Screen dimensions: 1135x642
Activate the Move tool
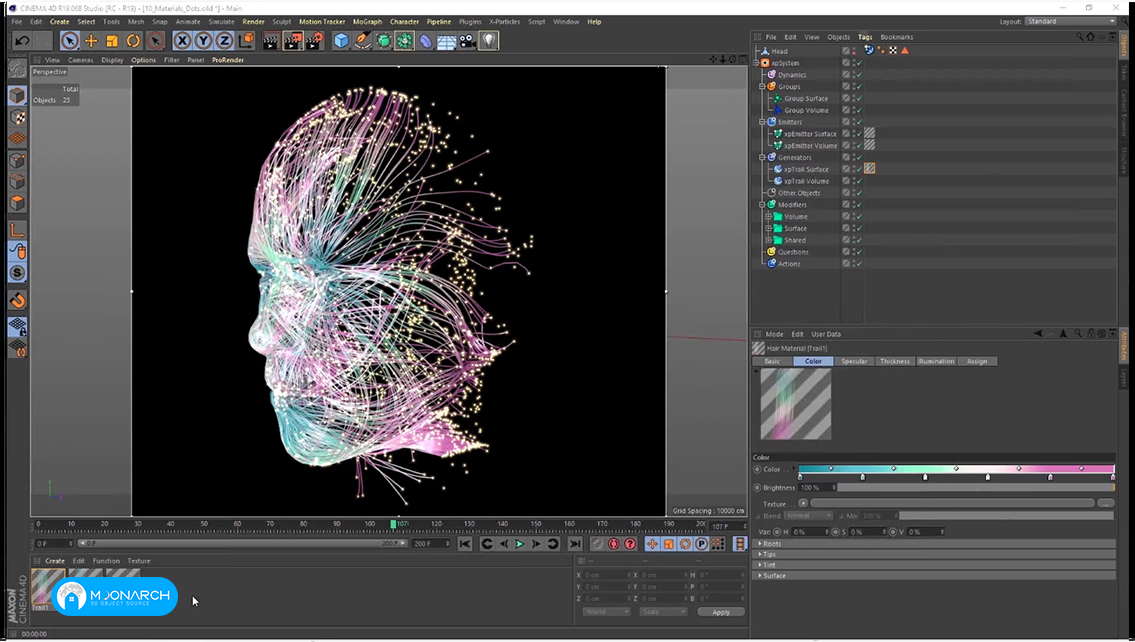(x=91, y=41)
